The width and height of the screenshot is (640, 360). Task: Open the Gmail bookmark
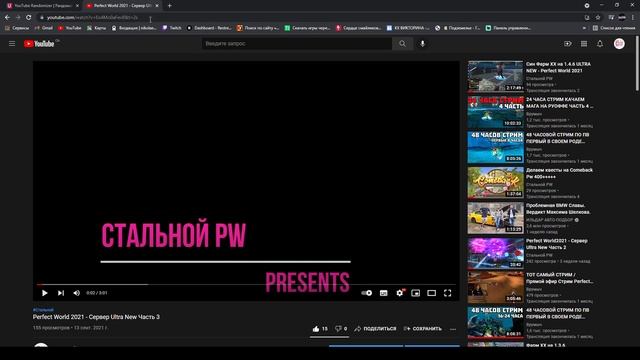(x=44, y=28)
